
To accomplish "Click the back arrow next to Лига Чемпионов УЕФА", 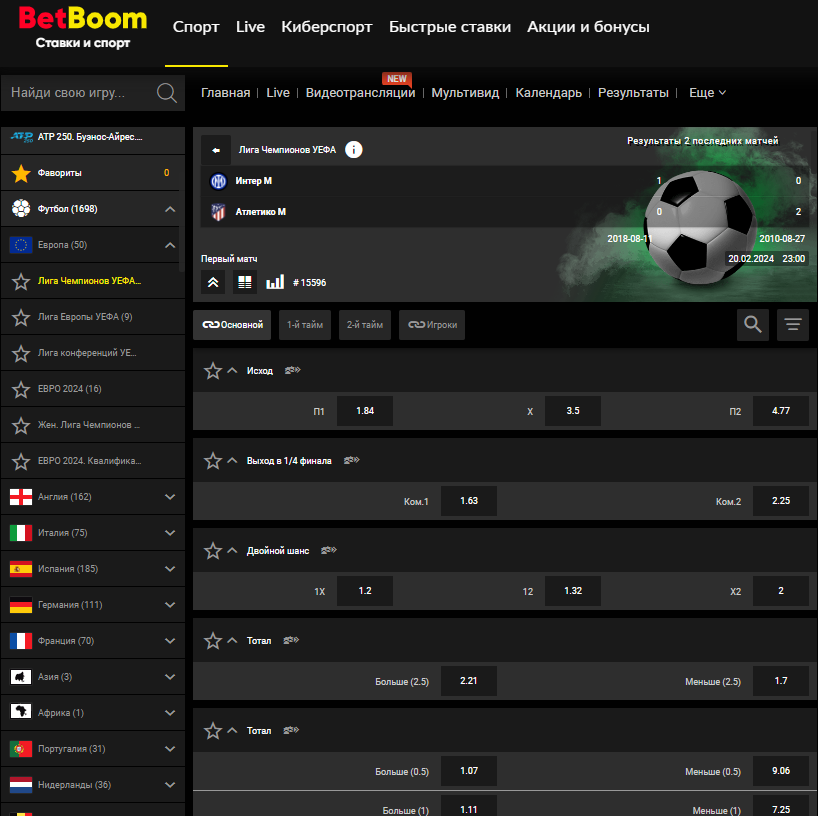I will coord(215,150).
